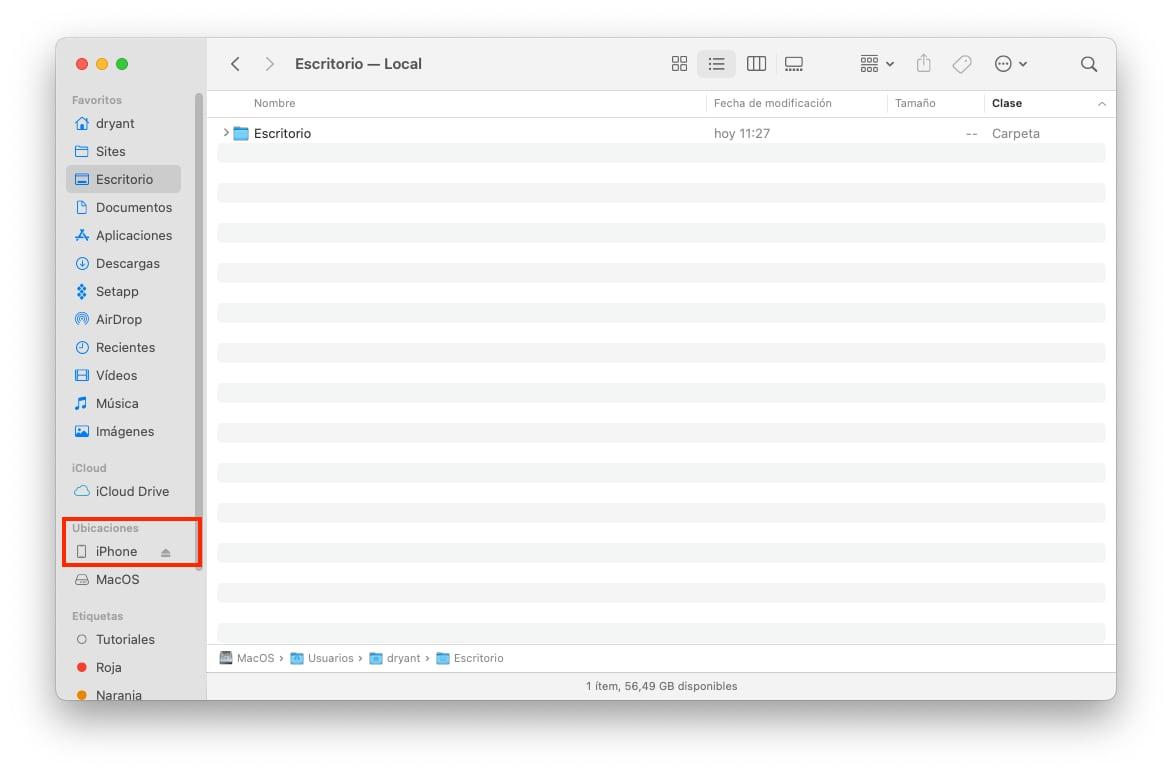
Task: Select AirDrop in the sidebar
Action: pyautogui.click(x=117, y=319)
